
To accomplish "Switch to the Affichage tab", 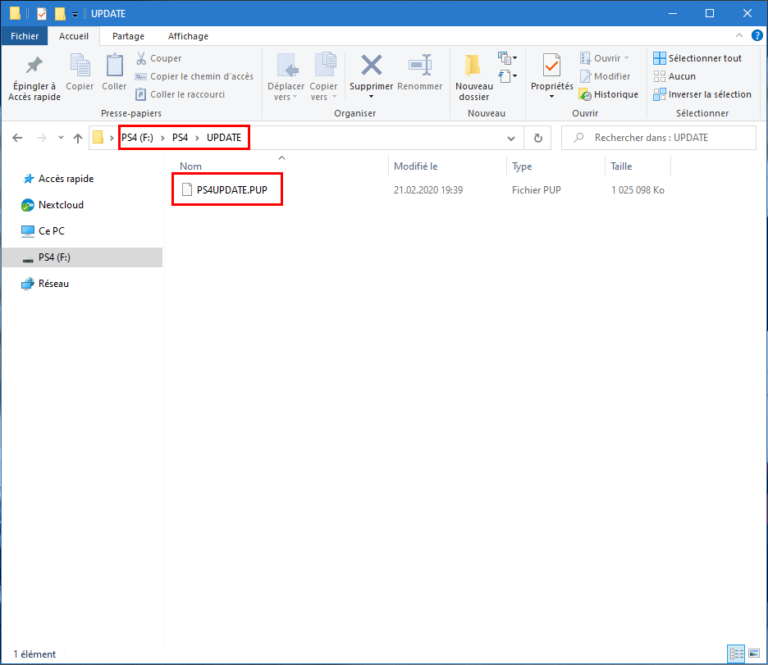I will point(188,36).
